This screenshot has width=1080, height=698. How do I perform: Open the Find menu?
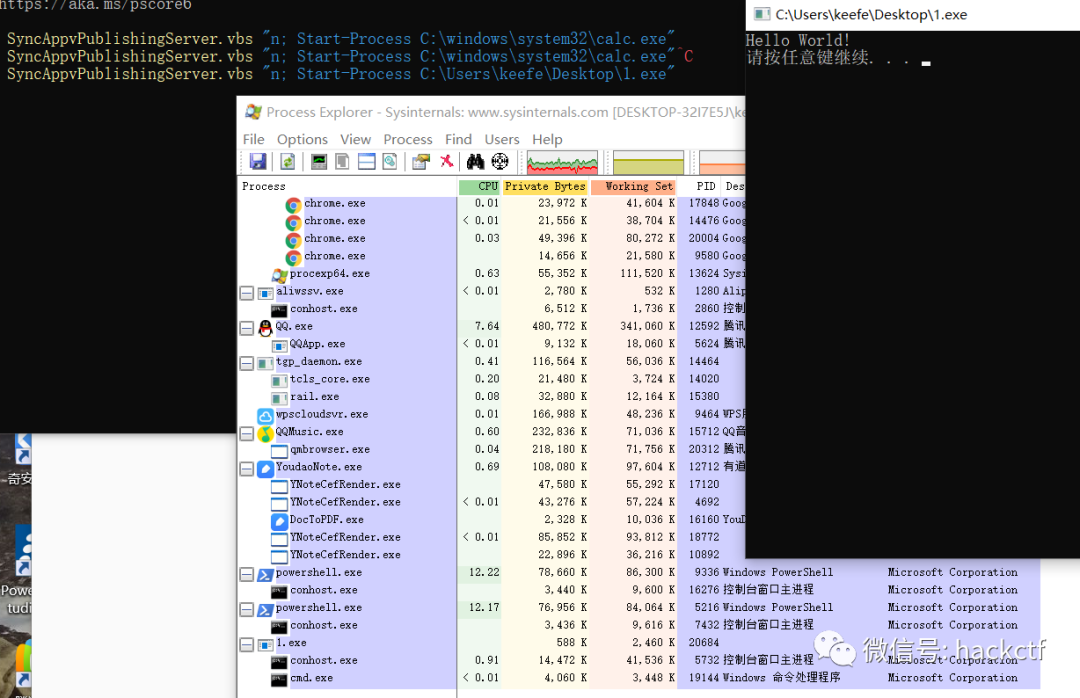tap(458, 139)
